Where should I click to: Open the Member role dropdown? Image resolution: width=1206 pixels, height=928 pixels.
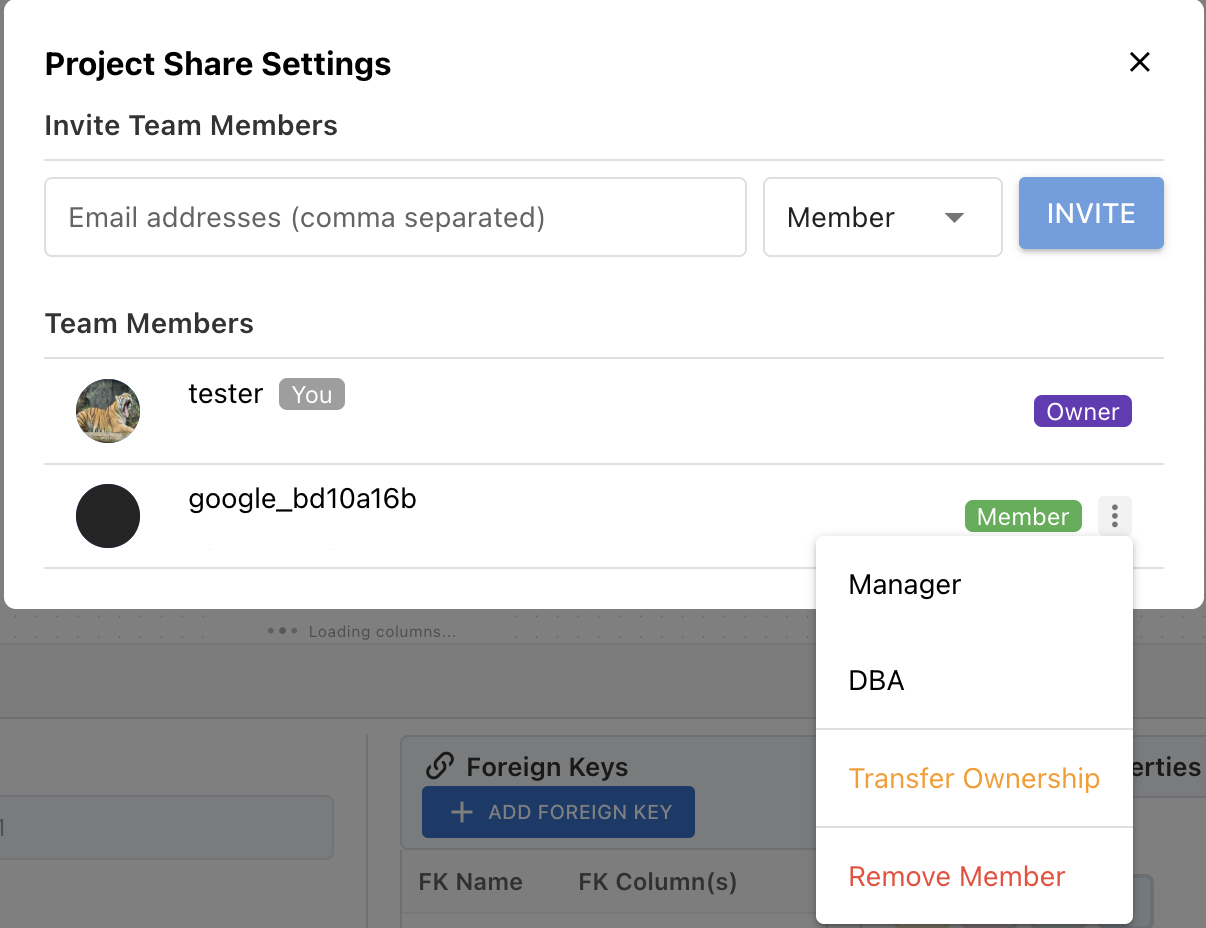882,217
